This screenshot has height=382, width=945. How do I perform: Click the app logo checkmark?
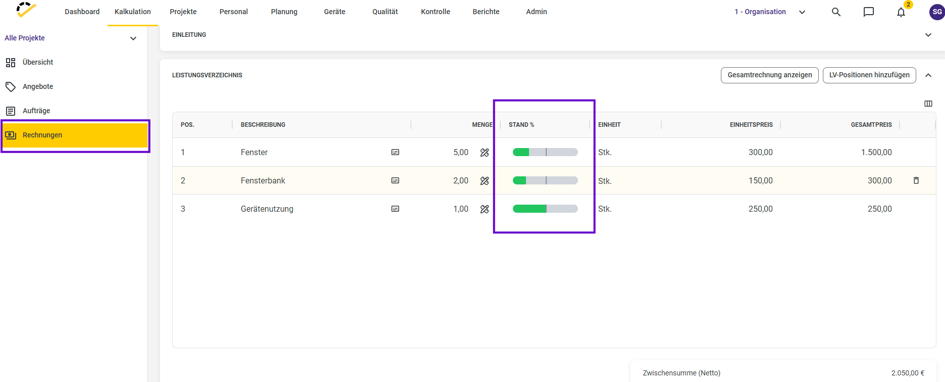point(27,10)
